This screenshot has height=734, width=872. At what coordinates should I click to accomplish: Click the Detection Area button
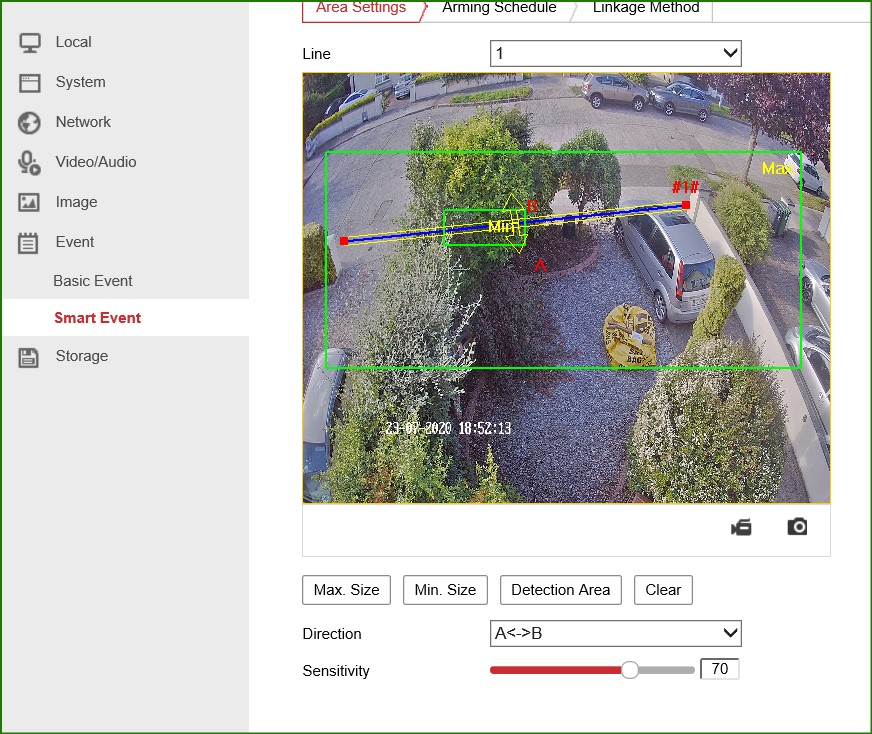click(560, 590)
